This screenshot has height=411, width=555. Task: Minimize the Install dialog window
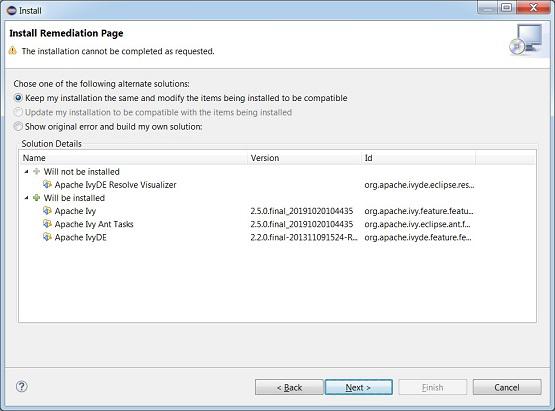click(488, 7)
